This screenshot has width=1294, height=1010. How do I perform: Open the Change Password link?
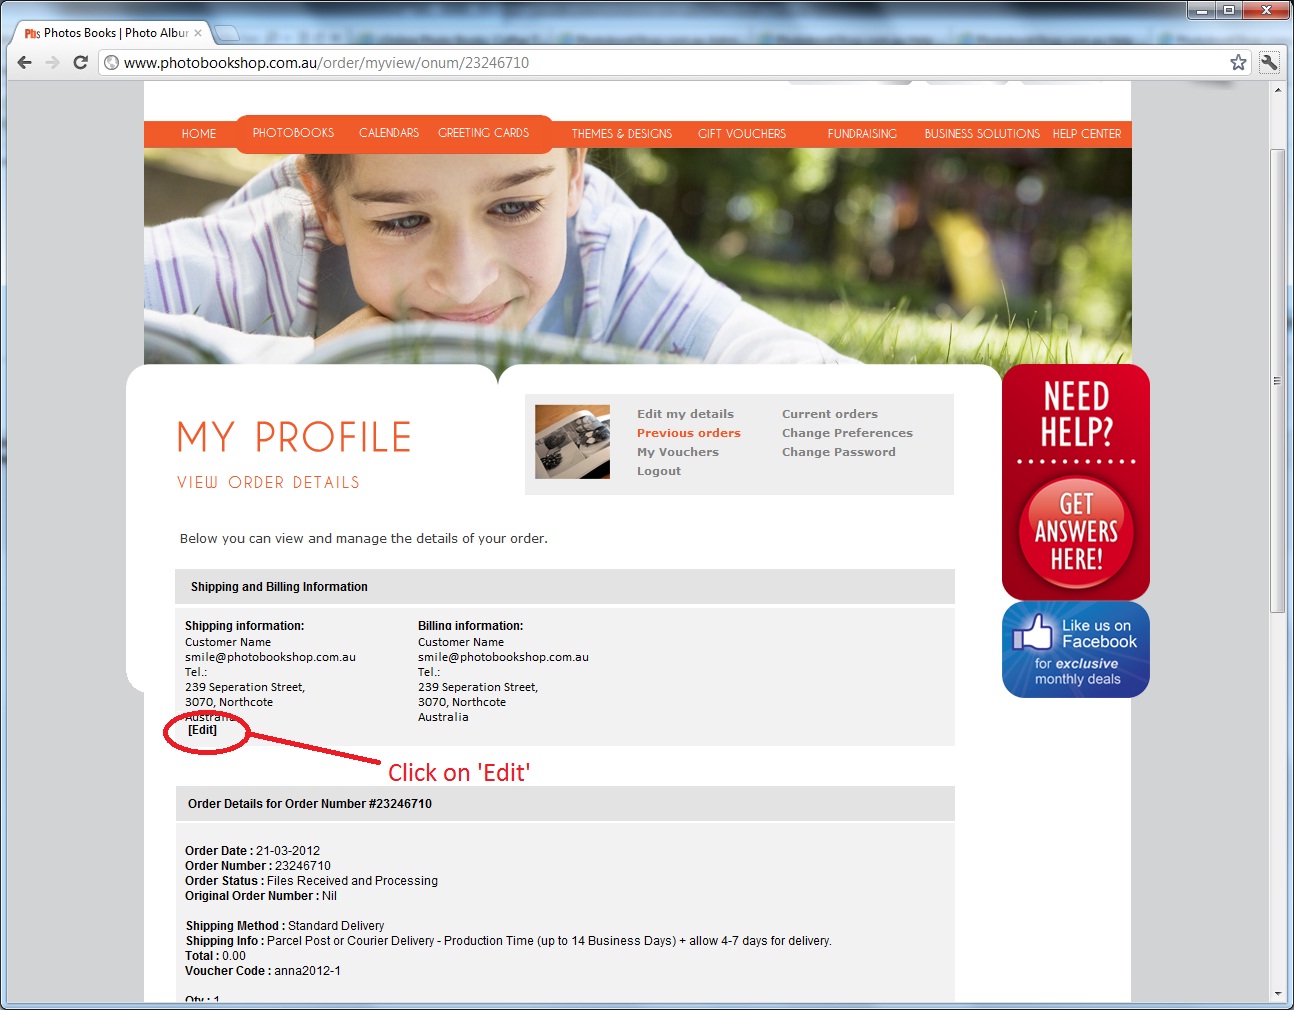click(839, 452)
